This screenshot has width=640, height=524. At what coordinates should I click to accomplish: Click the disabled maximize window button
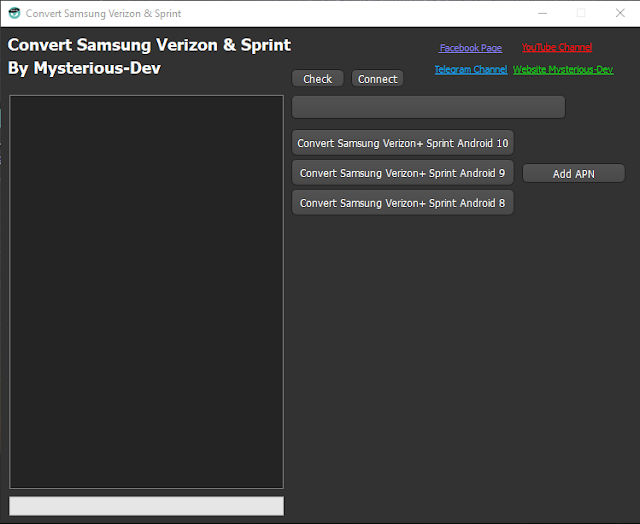[581, 14]
